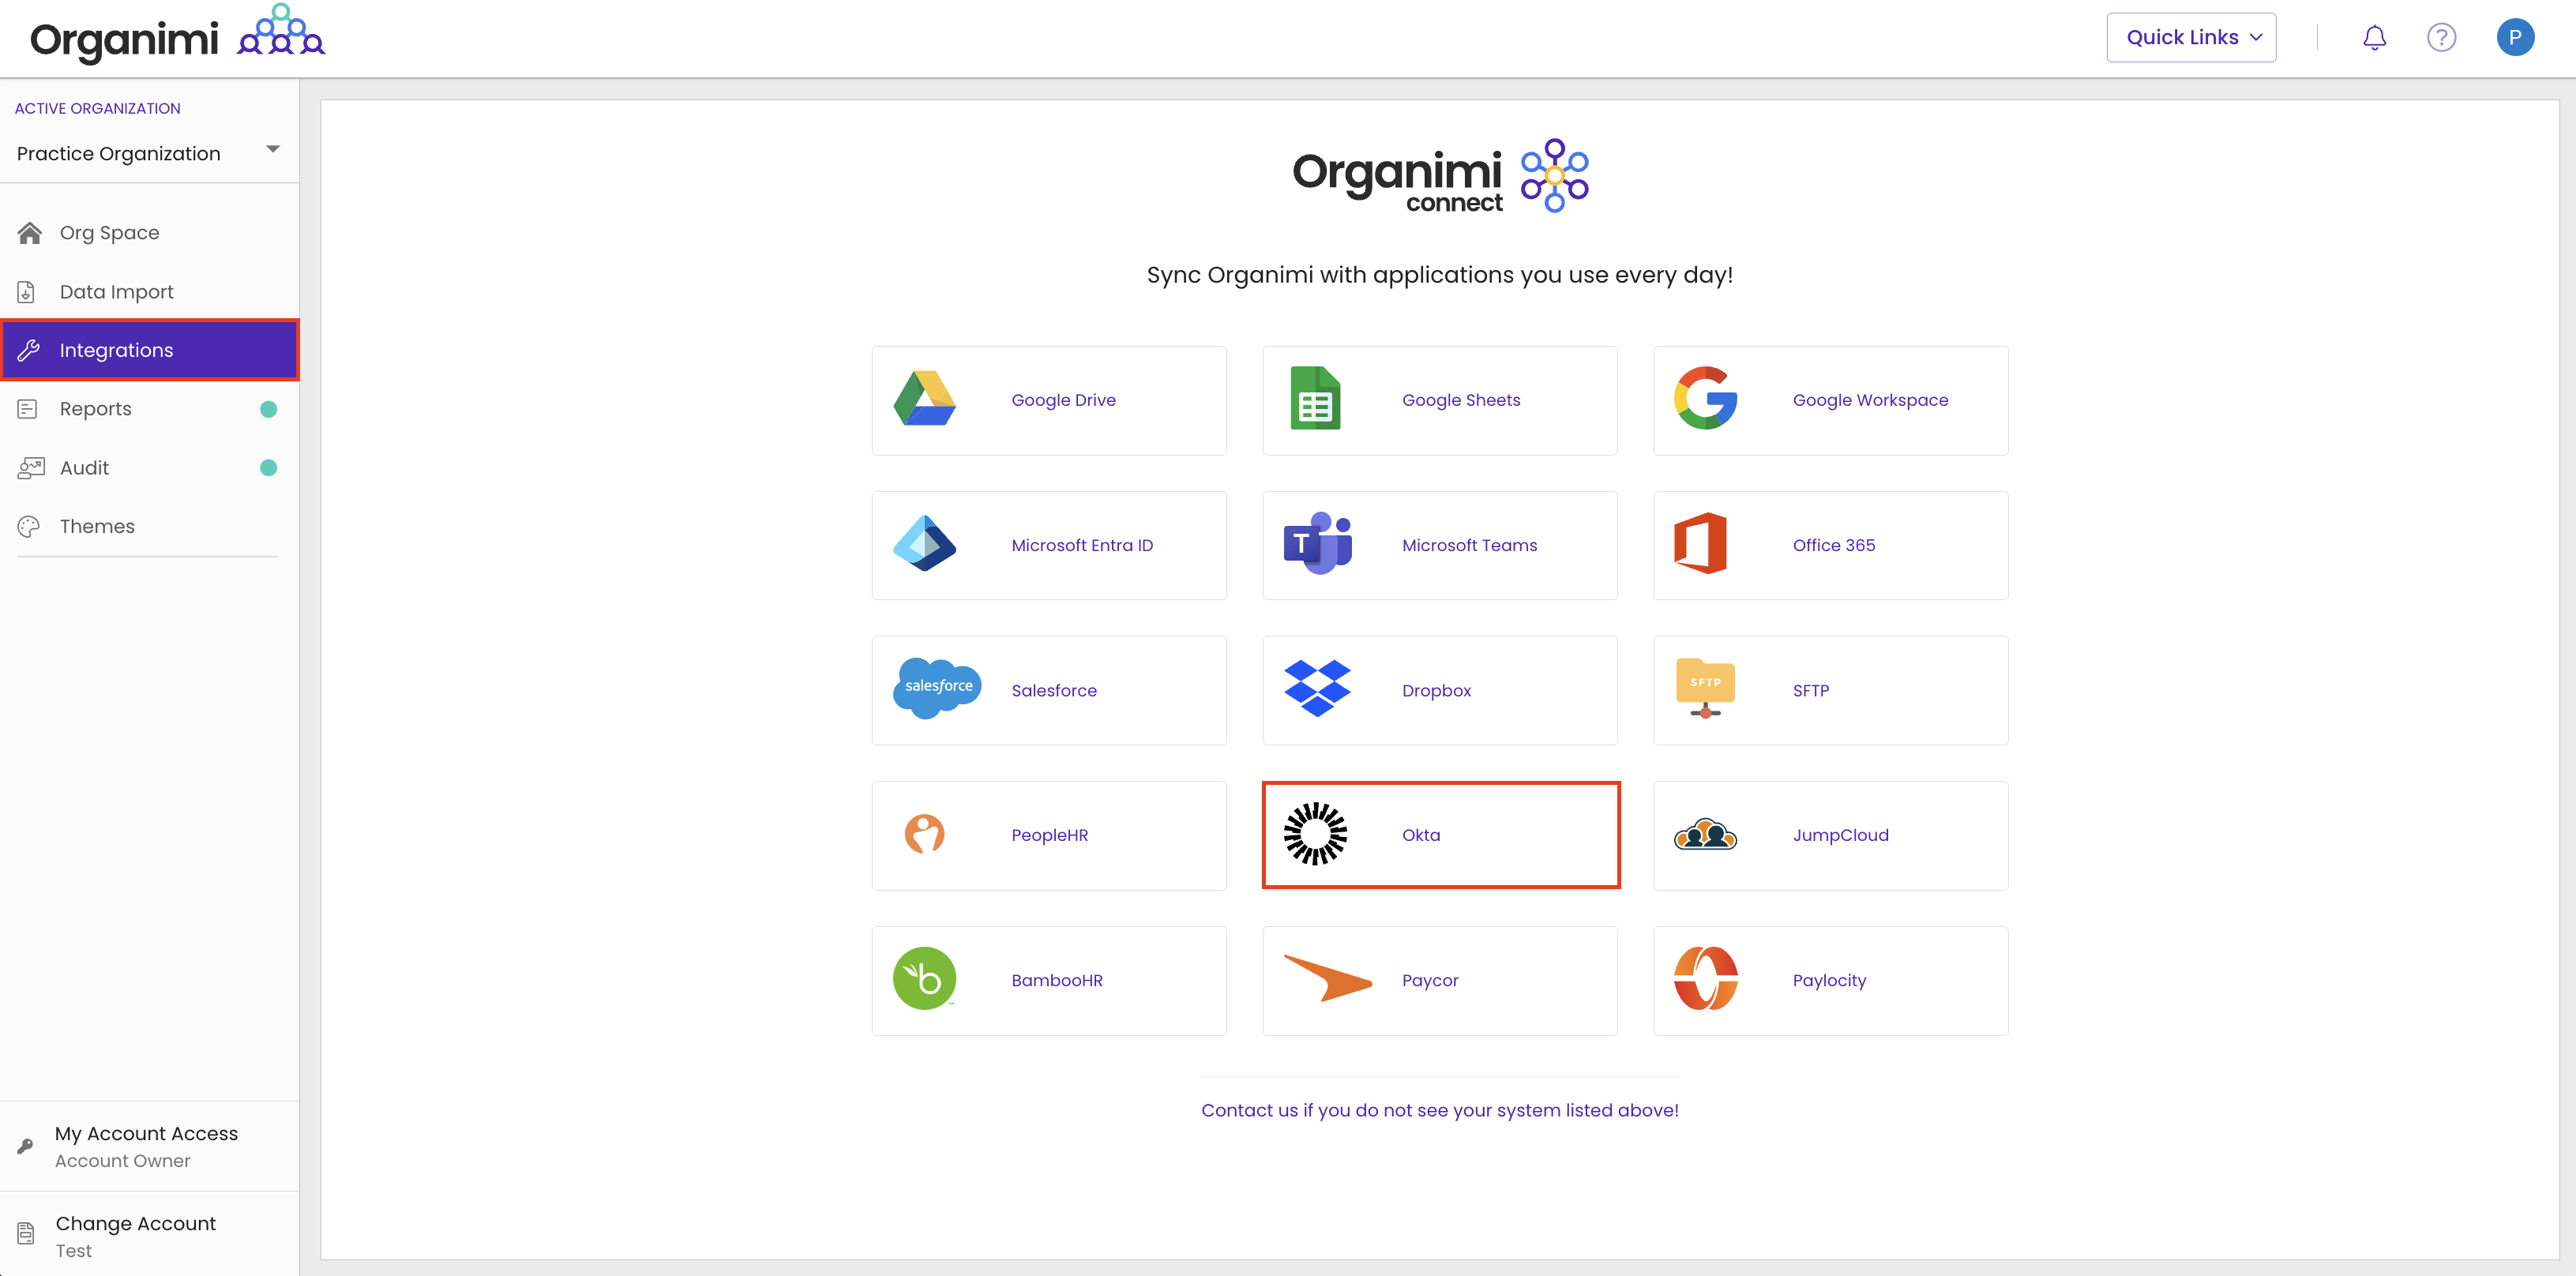Click the Organimi logo in header
Viewport: 2576px width, 1276px height.
point(177,36)
